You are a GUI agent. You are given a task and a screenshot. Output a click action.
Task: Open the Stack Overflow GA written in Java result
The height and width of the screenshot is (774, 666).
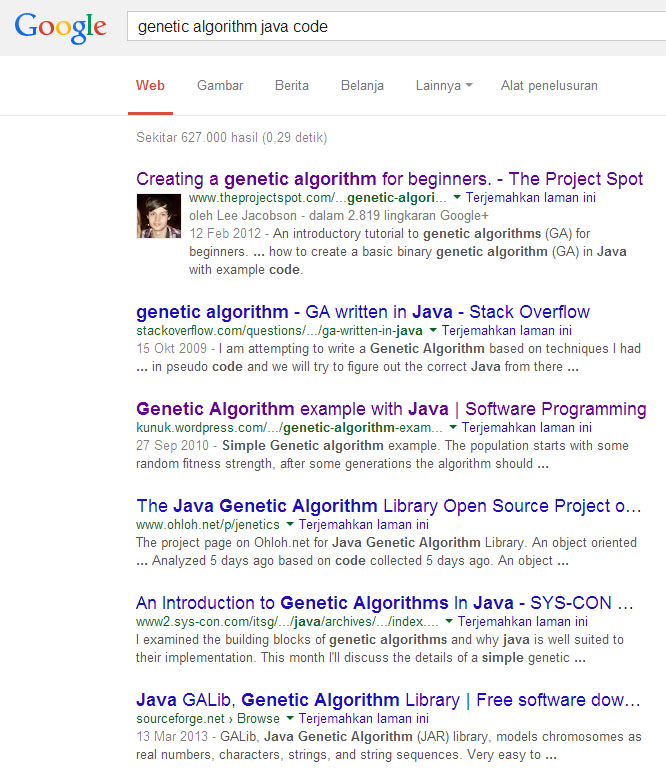pos(363,312)
